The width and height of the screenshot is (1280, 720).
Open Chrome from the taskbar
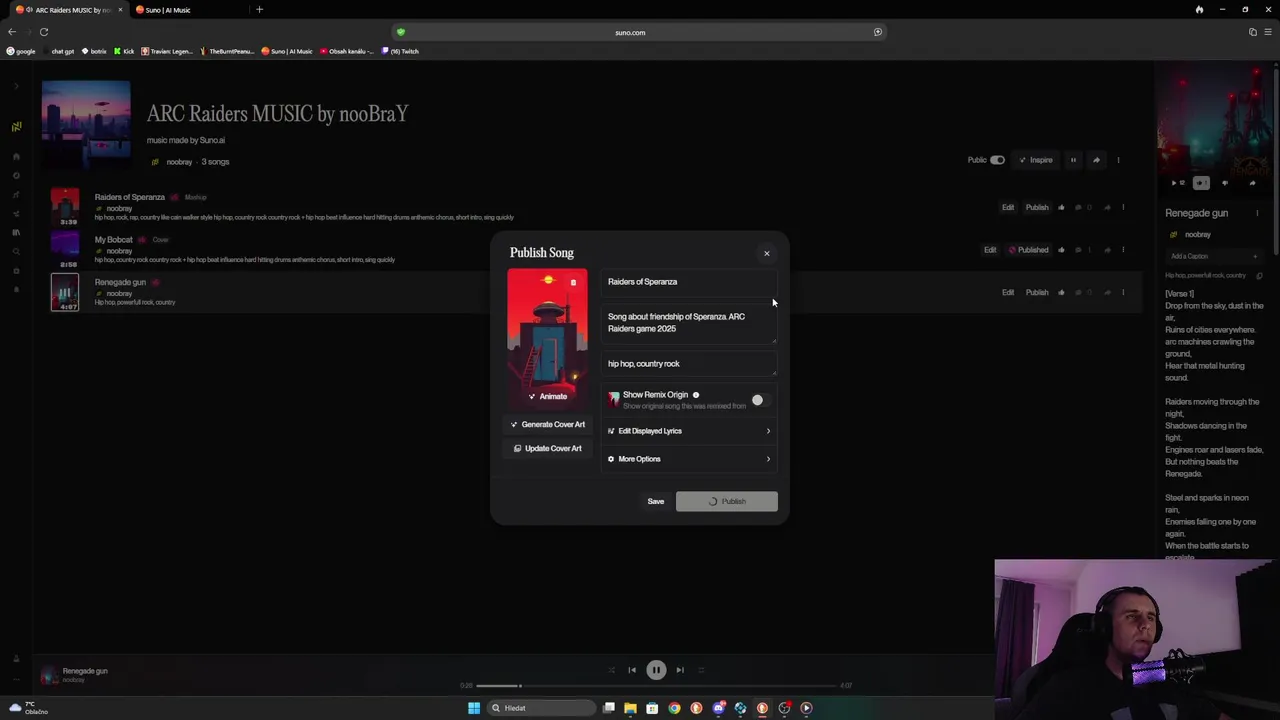(x=674, y=708)
